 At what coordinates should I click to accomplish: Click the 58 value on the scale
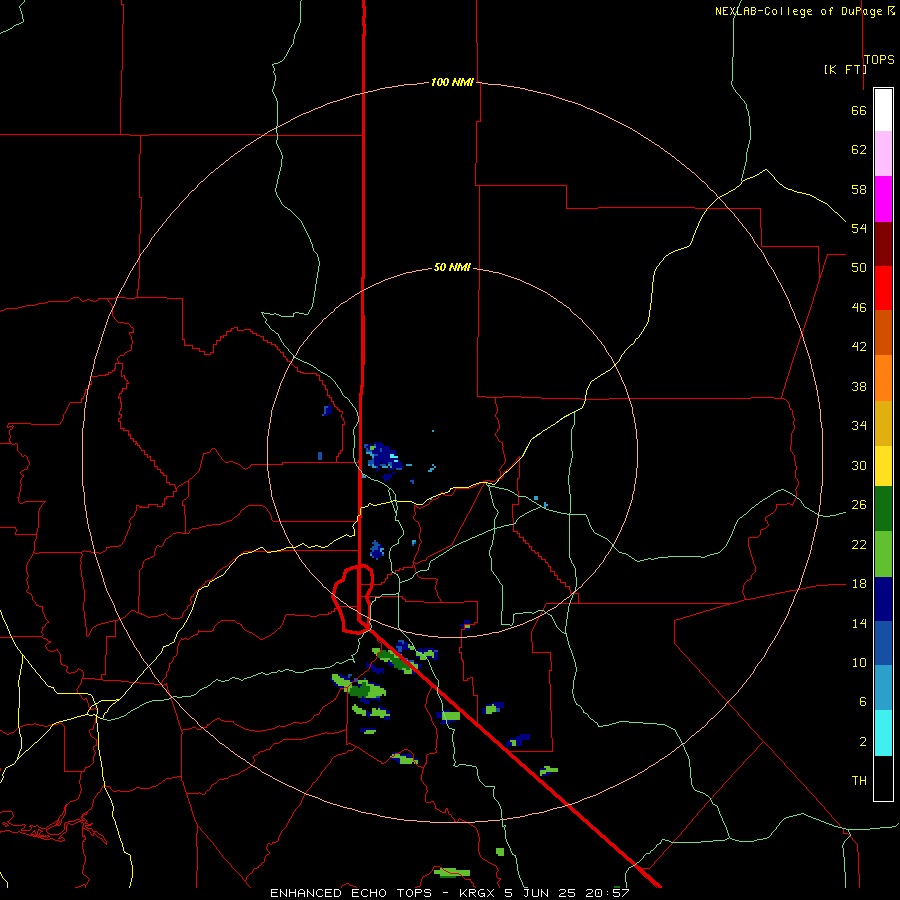pyautogui.click(x=859, y=189)
